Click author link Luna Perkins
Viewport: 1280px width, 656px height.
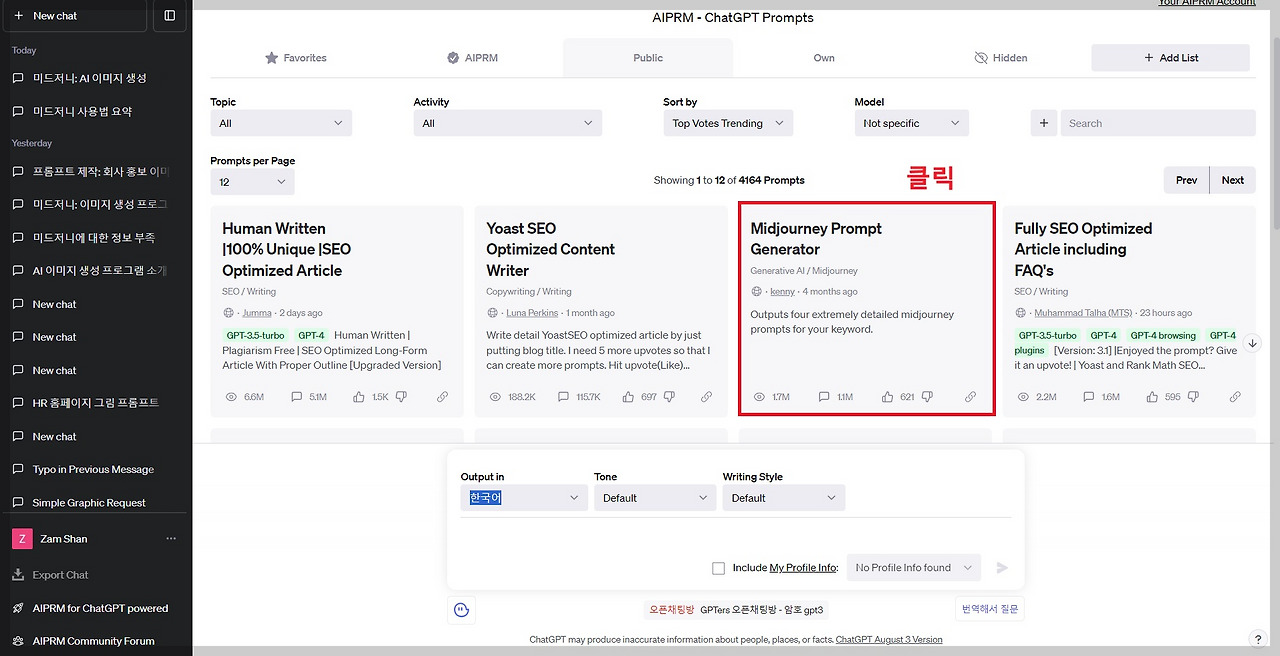(x=532, y=313)
